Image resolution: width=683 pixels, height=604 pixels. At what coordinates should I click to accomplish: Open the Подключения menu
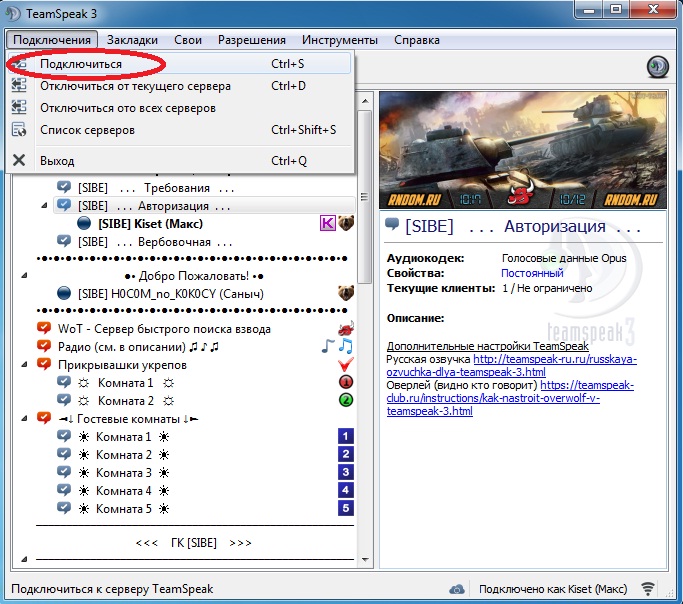pyautogui.click(x=52, y=40)
